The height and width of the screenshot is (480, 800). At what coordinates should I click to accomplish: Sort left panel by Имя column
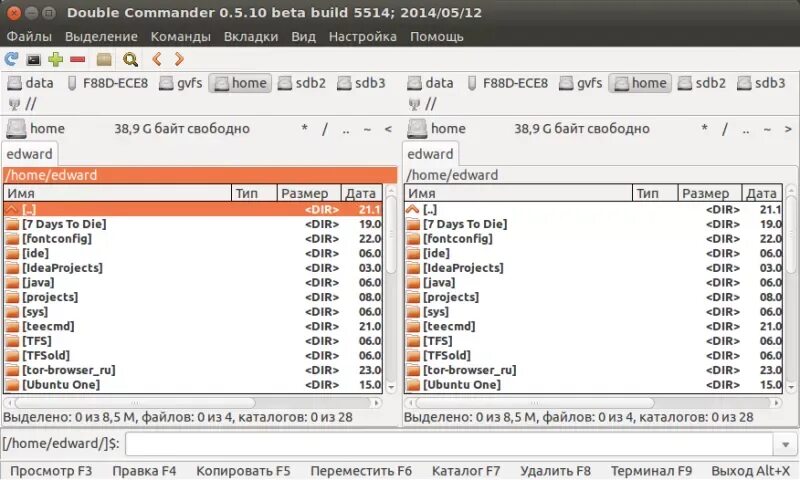click(x=118, y=193)
